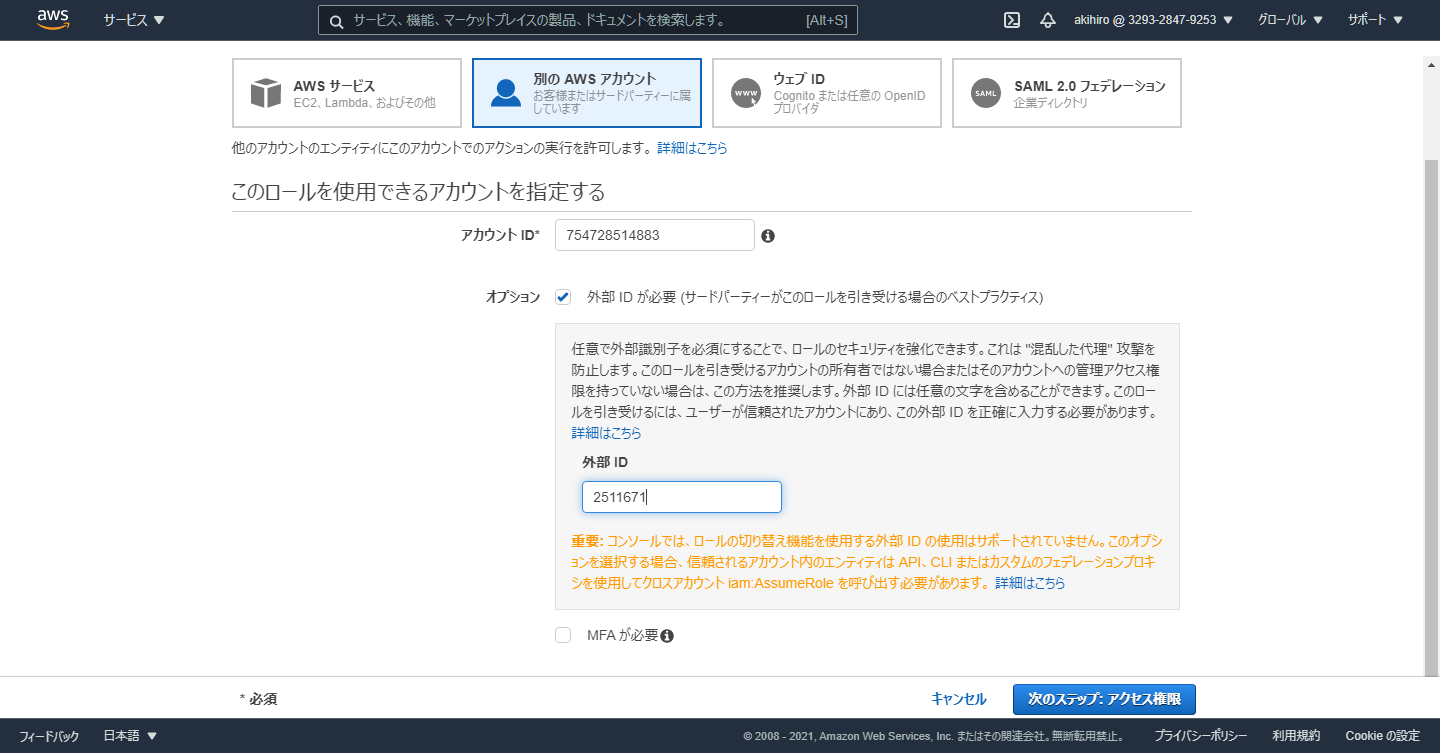The height and width of the screenshot is (753, 1440).
Task: Open the 利用規約 footer link
Action: click(1296, 736)
